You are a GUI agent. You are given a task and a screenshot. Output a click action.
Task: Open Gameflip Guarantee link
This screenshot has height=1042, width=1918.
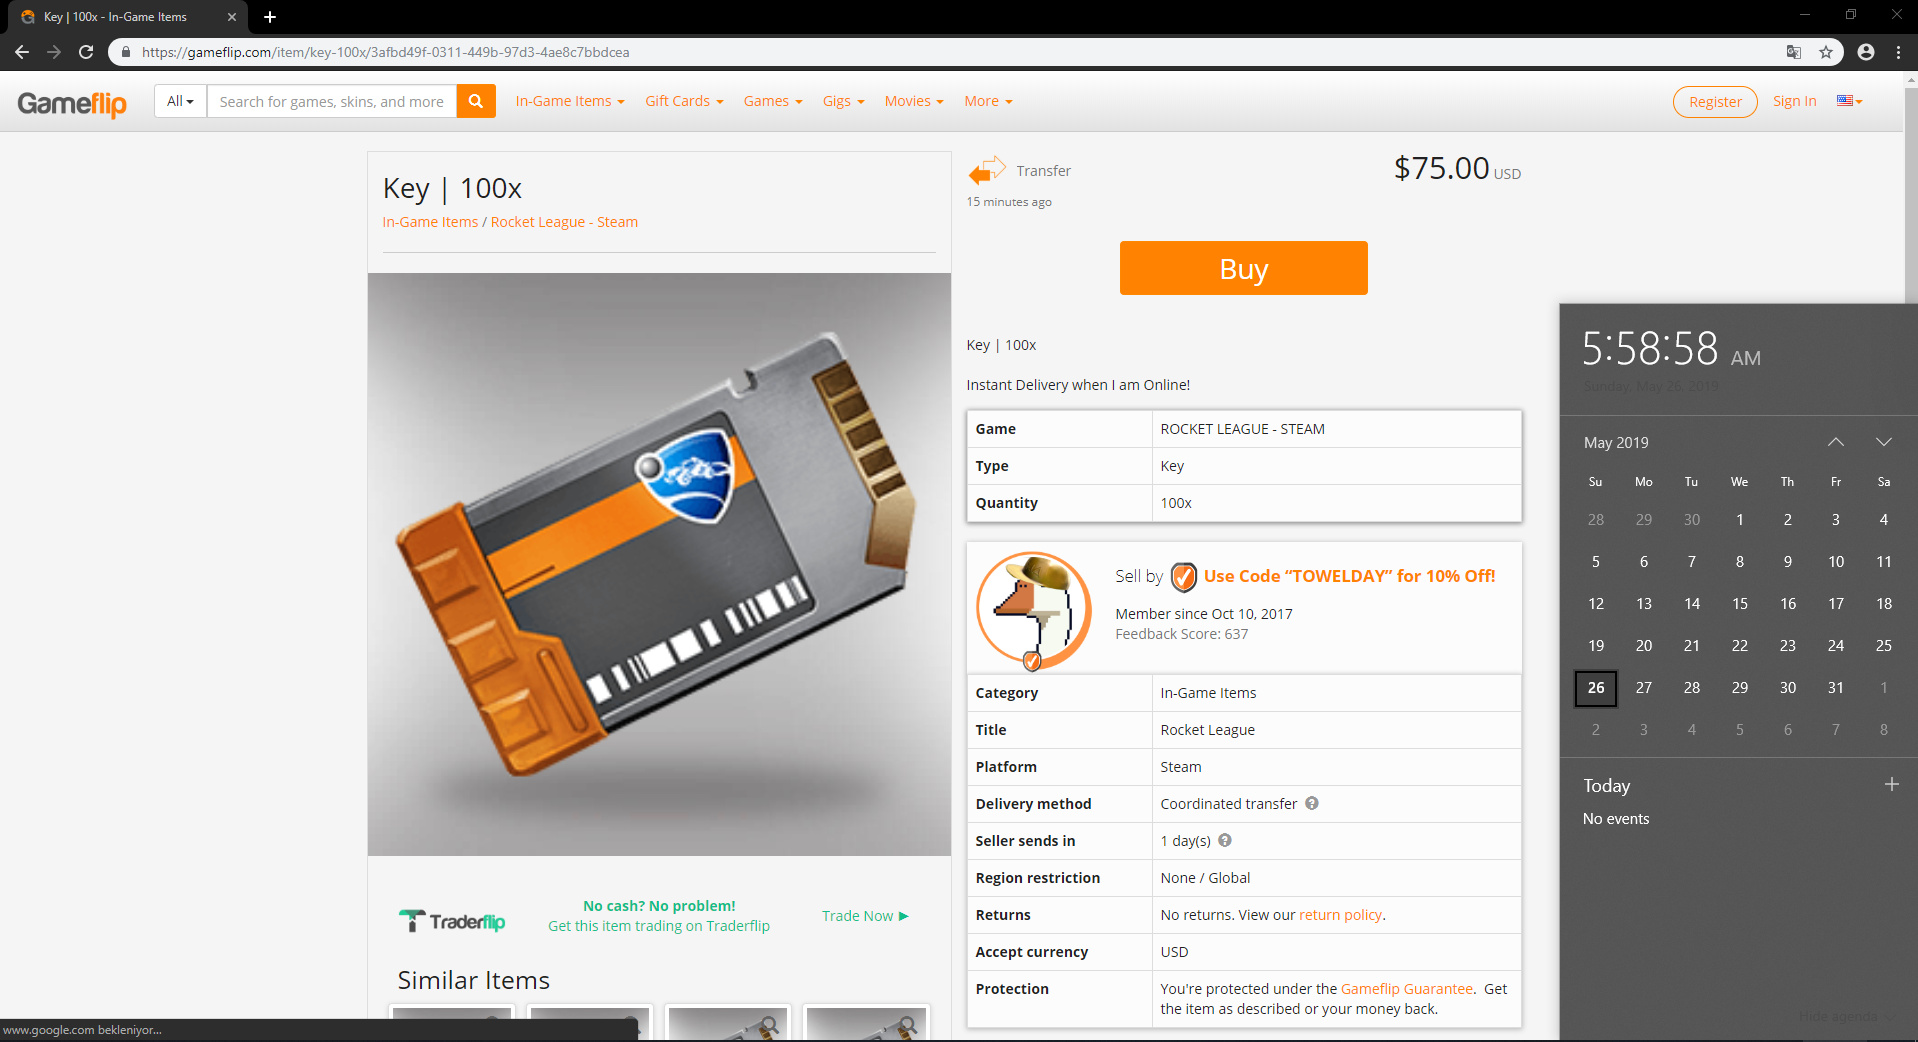coord(1406,988)
